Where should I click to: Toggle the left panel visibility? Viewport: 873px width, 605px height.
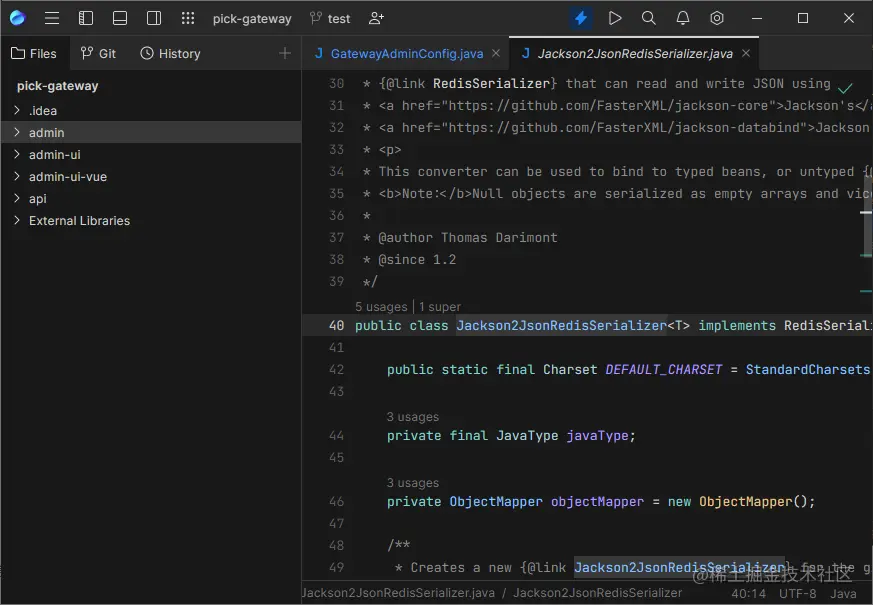coord(86,18)
